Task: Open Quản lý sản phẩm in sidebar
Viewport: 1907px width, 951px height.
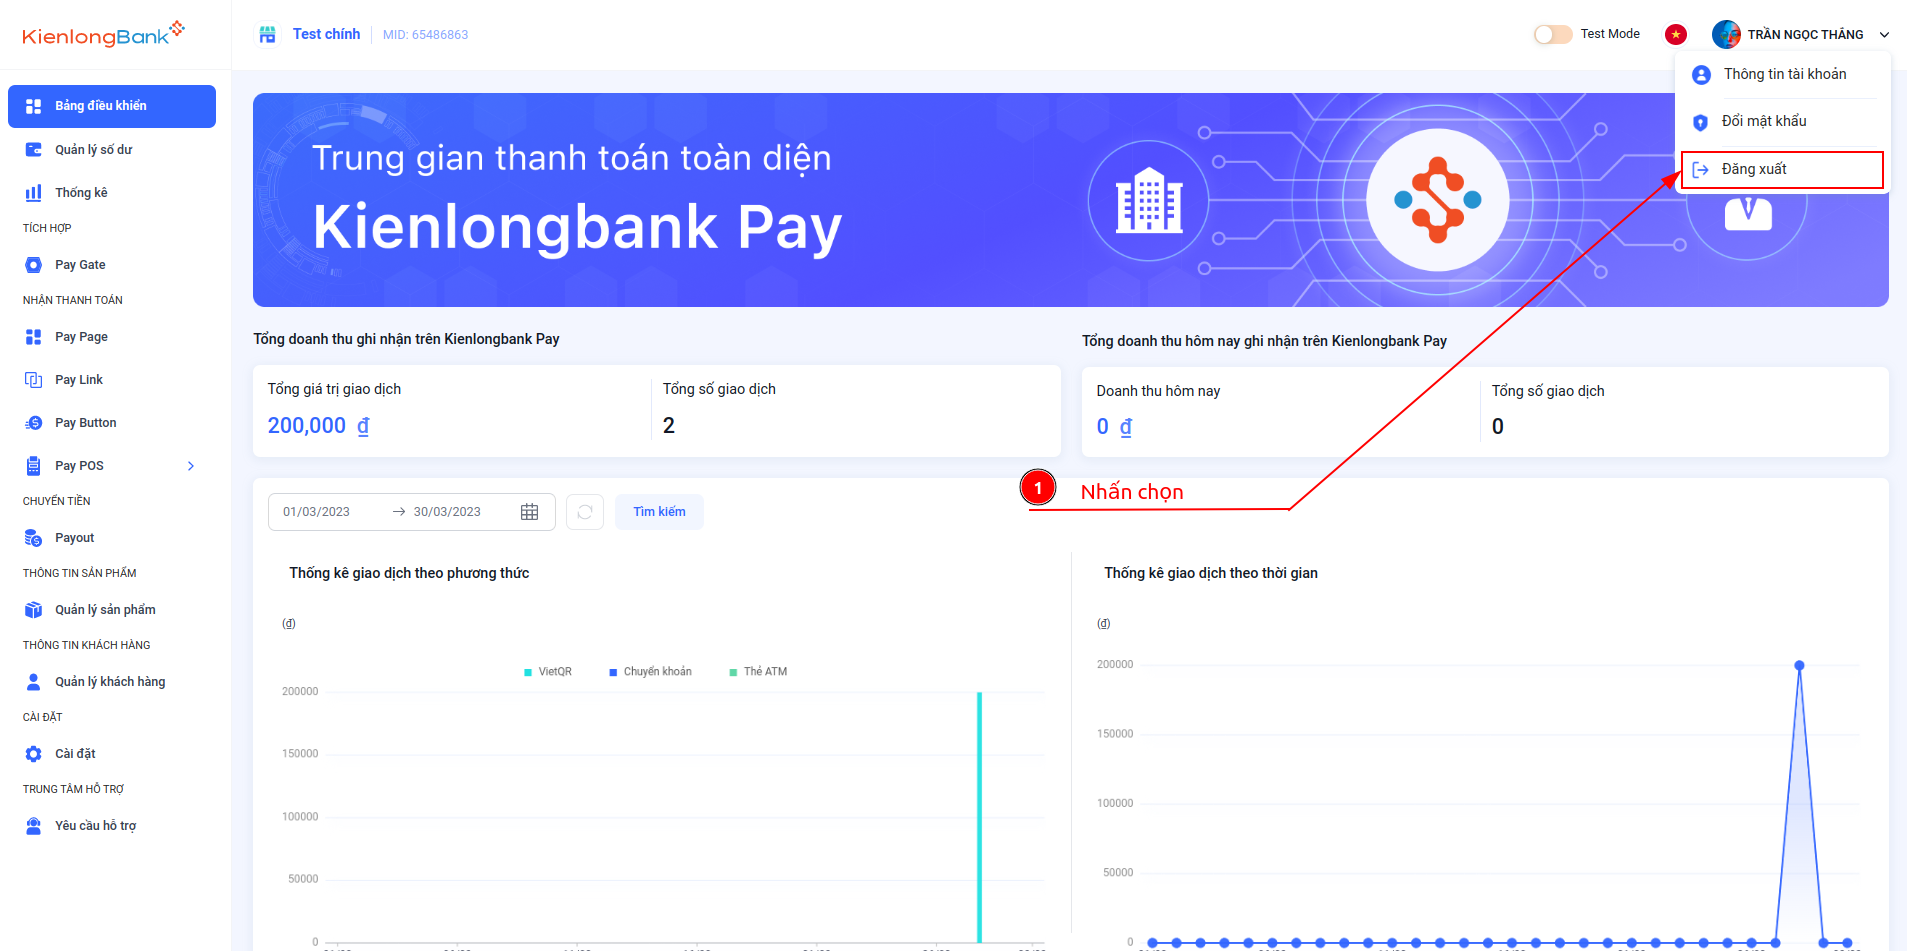Action: click(x=112, y=610)
